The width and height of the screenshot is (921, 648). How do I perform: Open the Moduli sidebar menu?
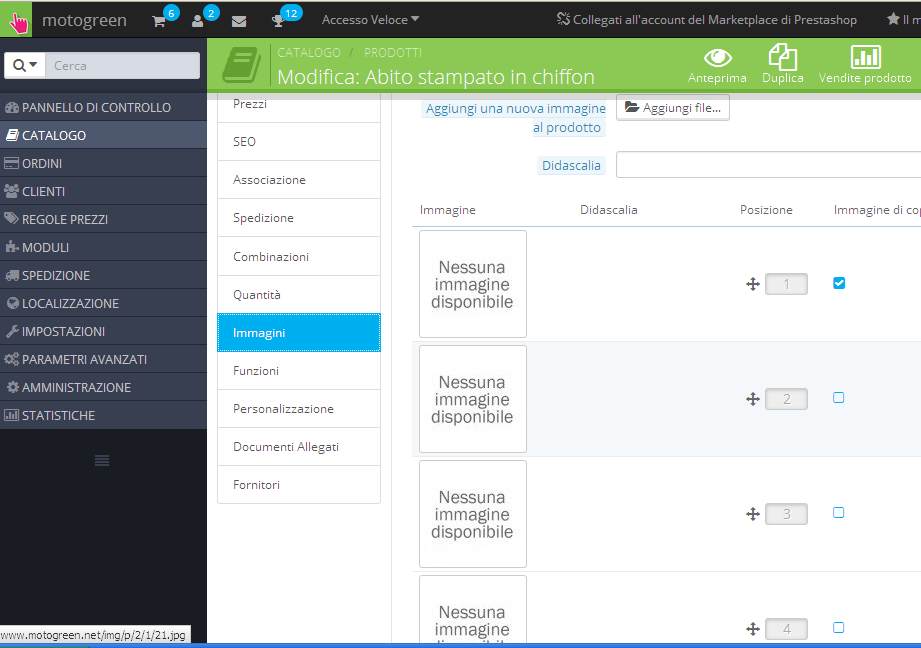[103, 247]
